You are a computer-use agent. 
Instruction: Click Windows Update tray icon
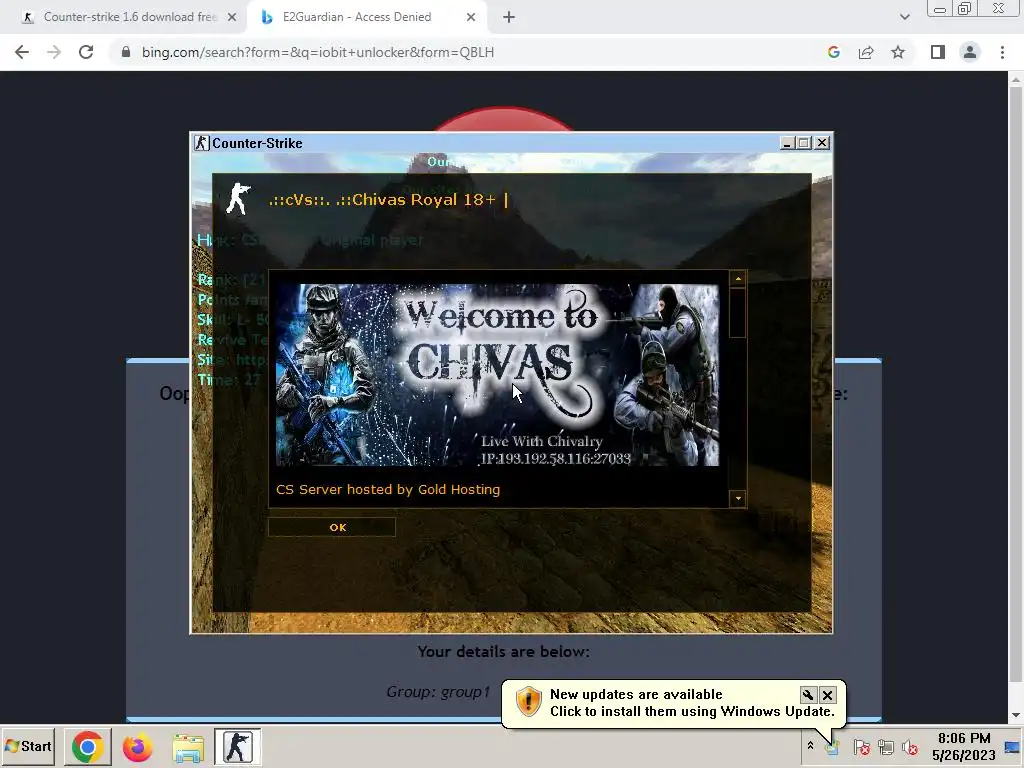coord(833,747)
